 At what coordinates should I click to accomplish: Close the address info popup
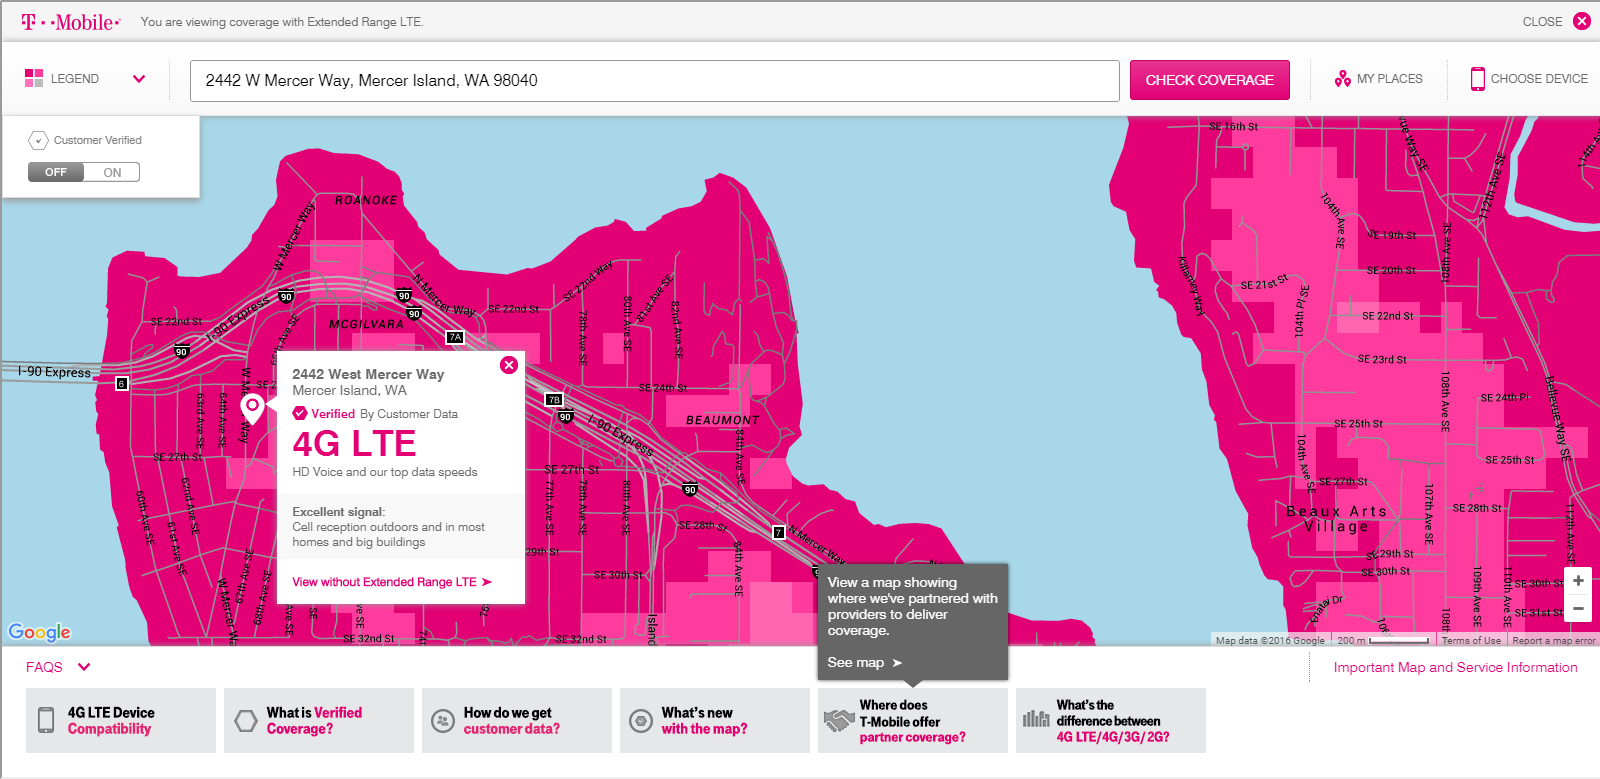click(x=509, y=365)
